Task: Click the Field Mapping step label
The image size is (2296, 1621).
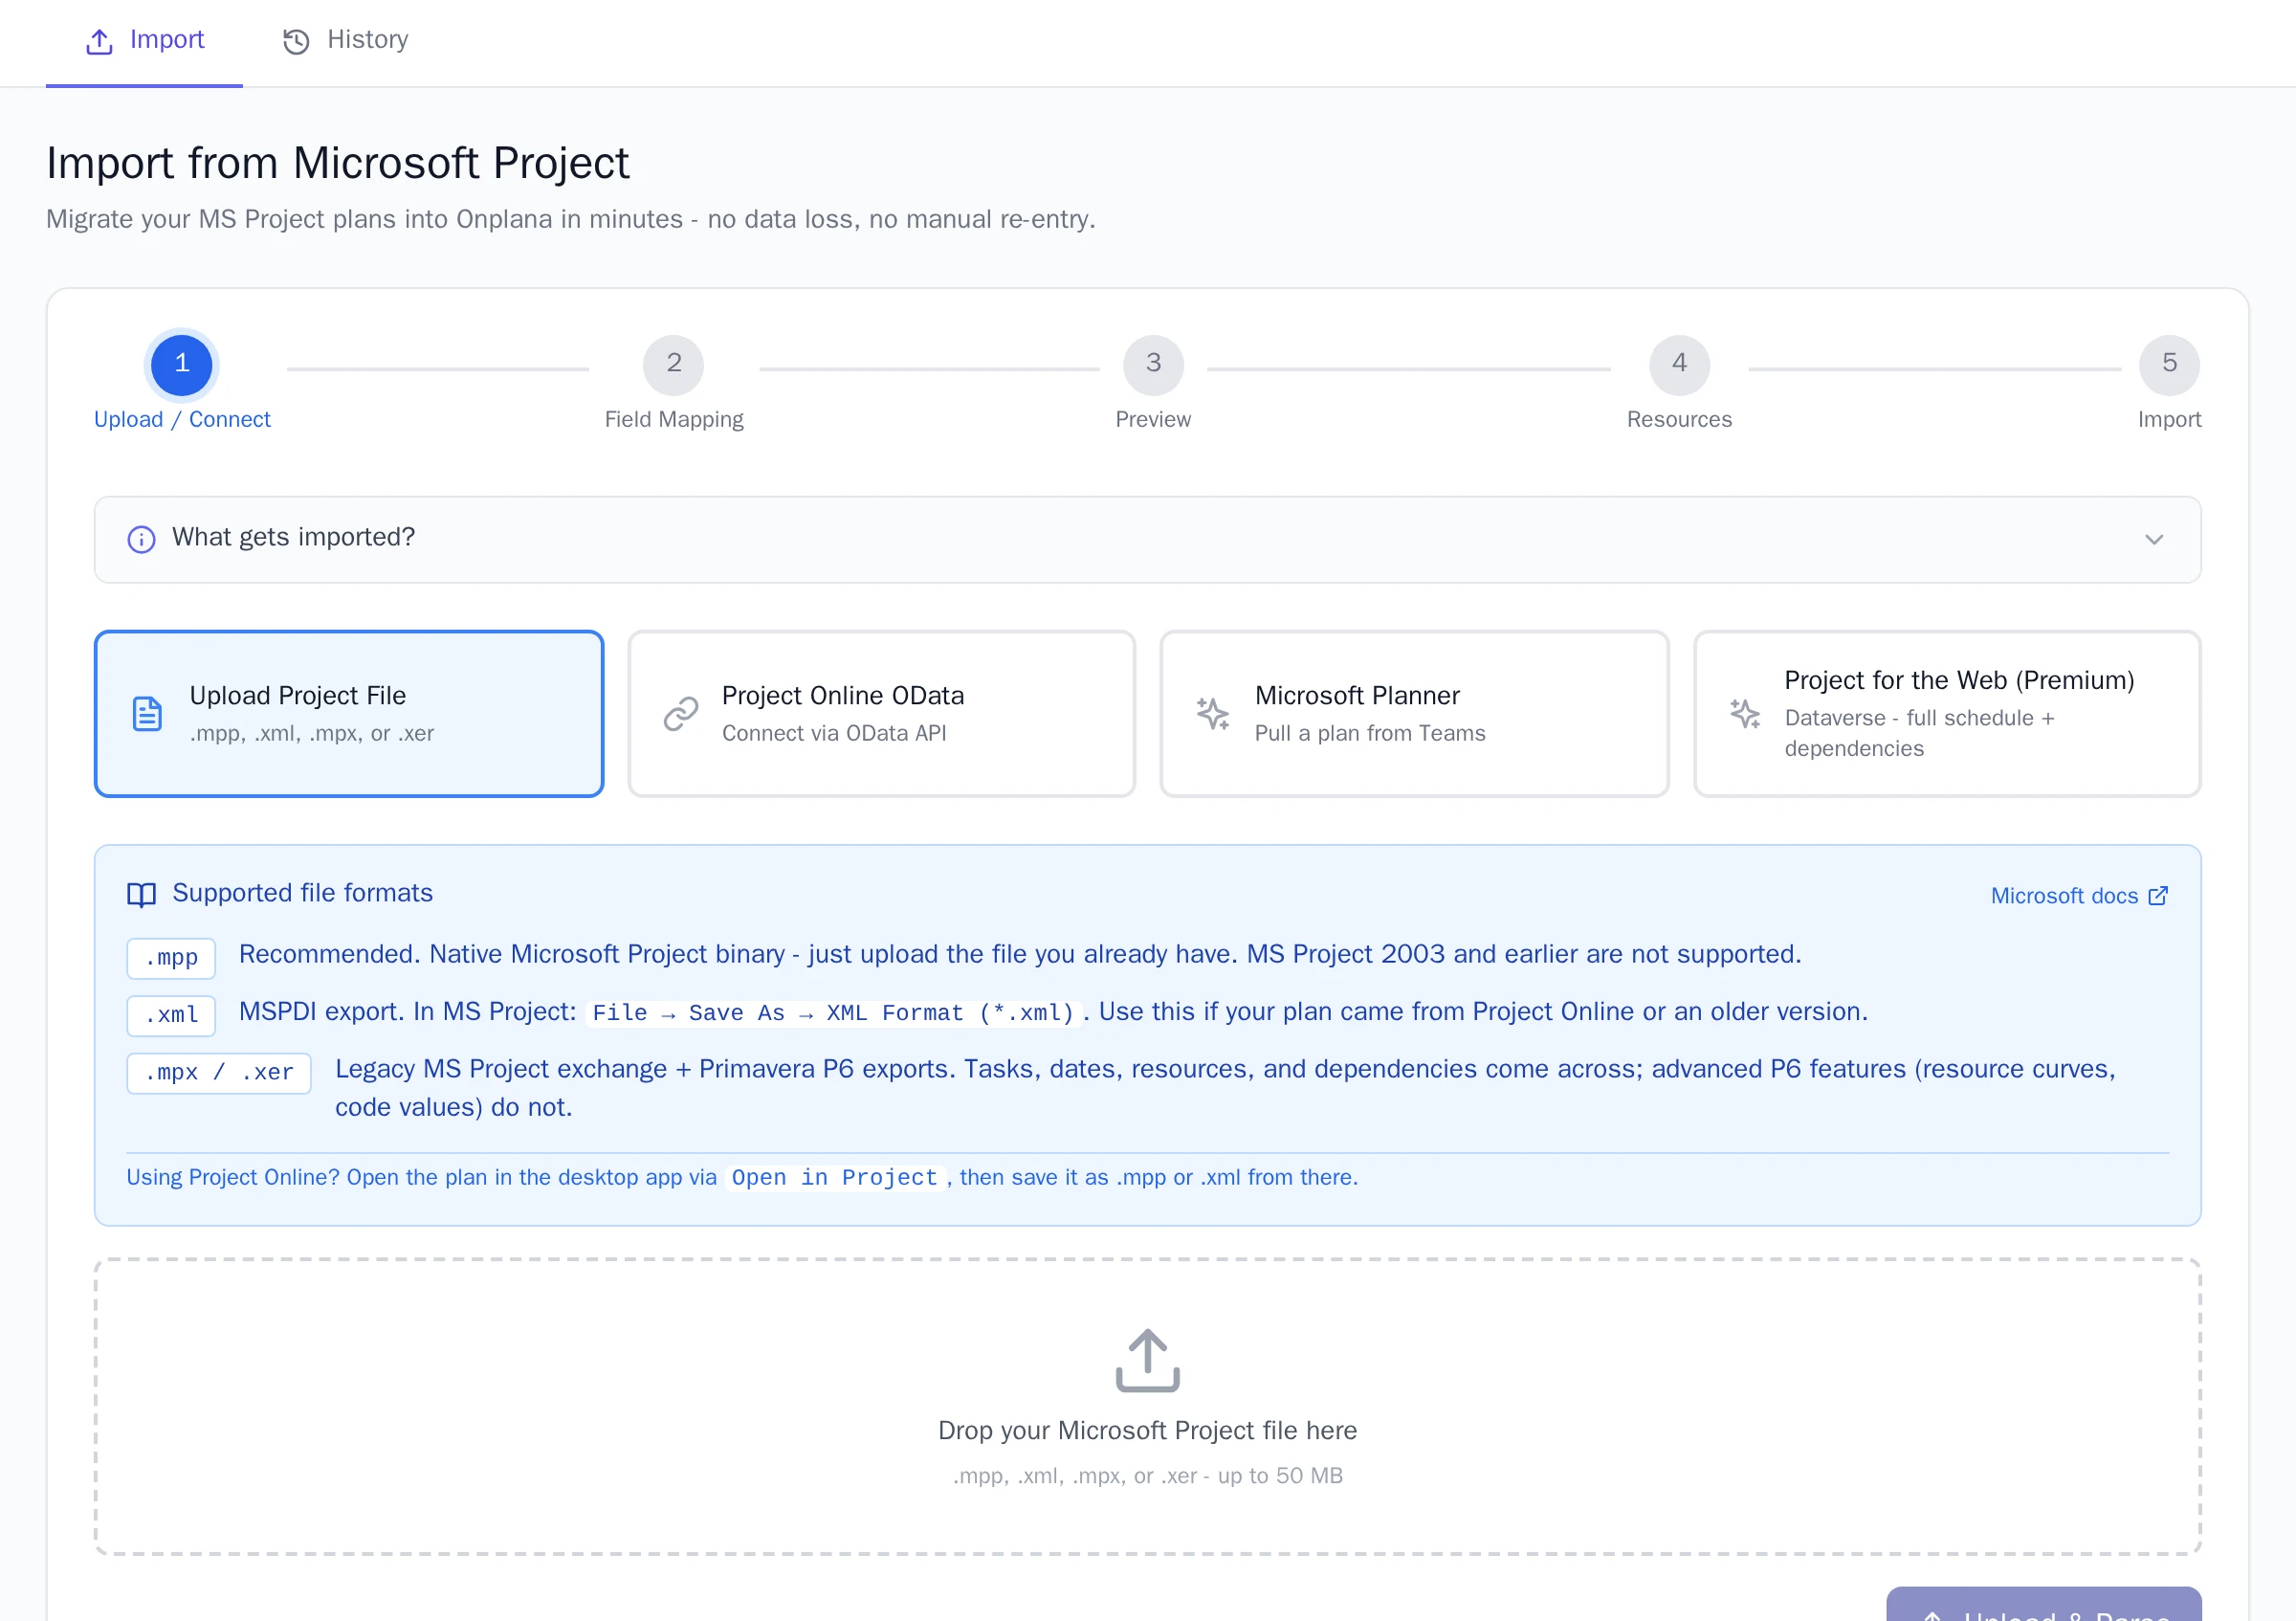Action: tap(674, 420)
